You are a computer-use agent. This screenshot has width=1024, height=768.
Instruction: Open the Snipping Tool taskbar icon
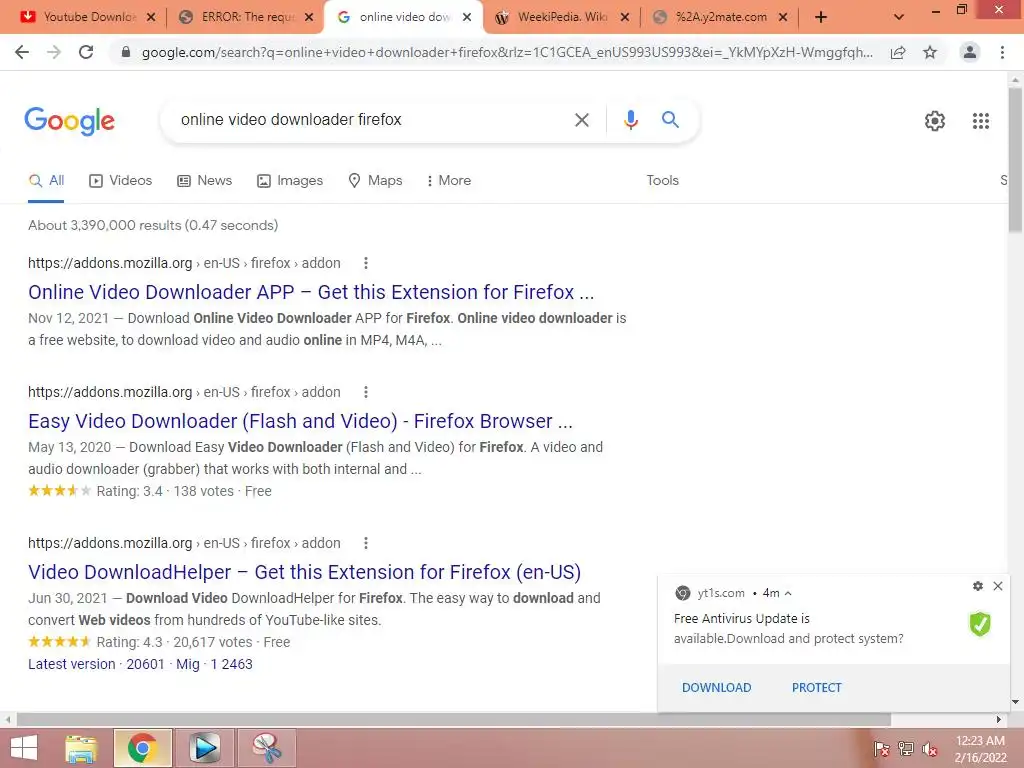pyautogui.click(x=266, y=748)
